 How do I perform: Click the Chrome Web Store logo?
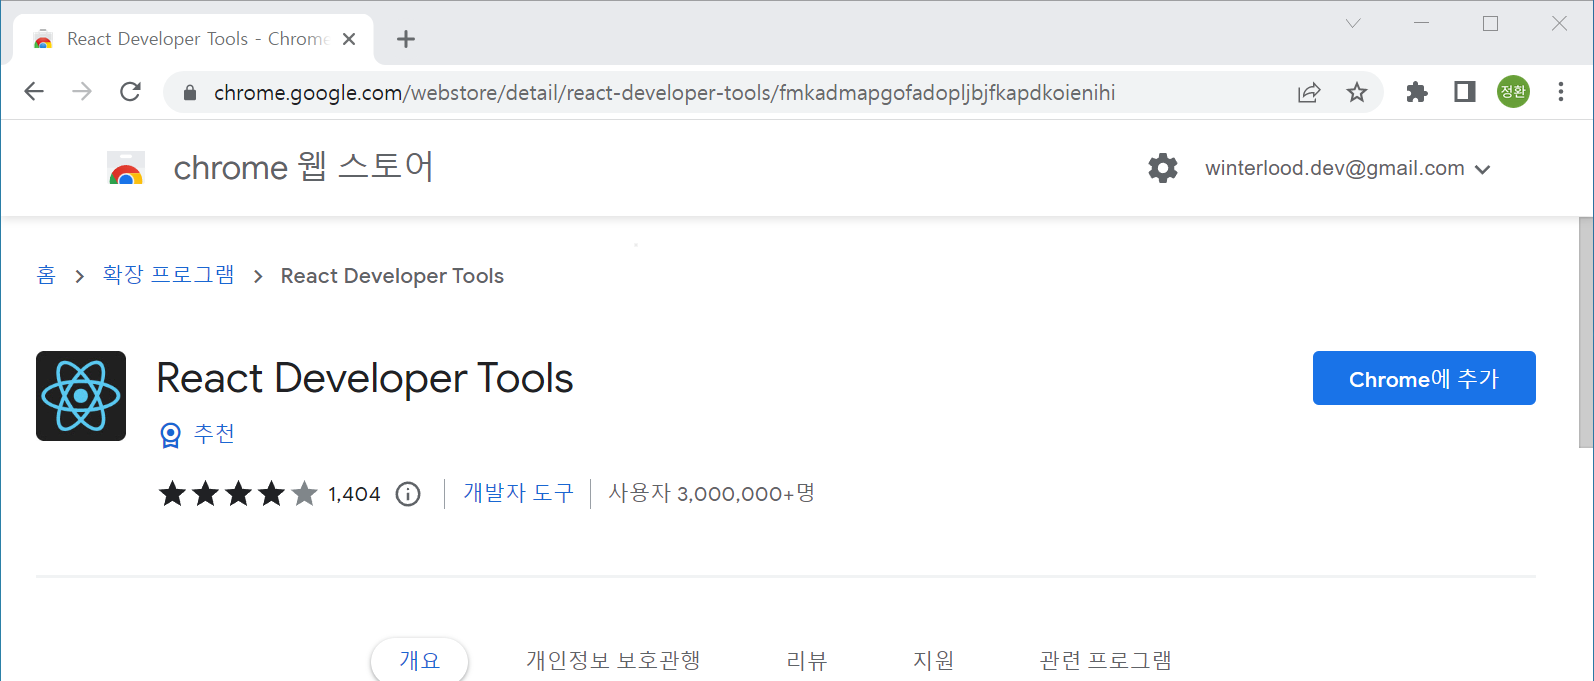point(126,167)
